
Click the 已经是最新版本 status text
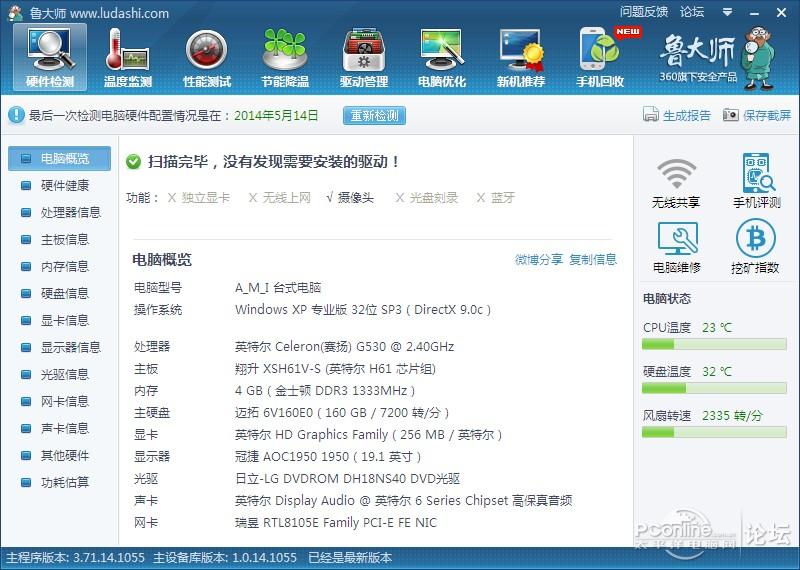click(350, 558)
